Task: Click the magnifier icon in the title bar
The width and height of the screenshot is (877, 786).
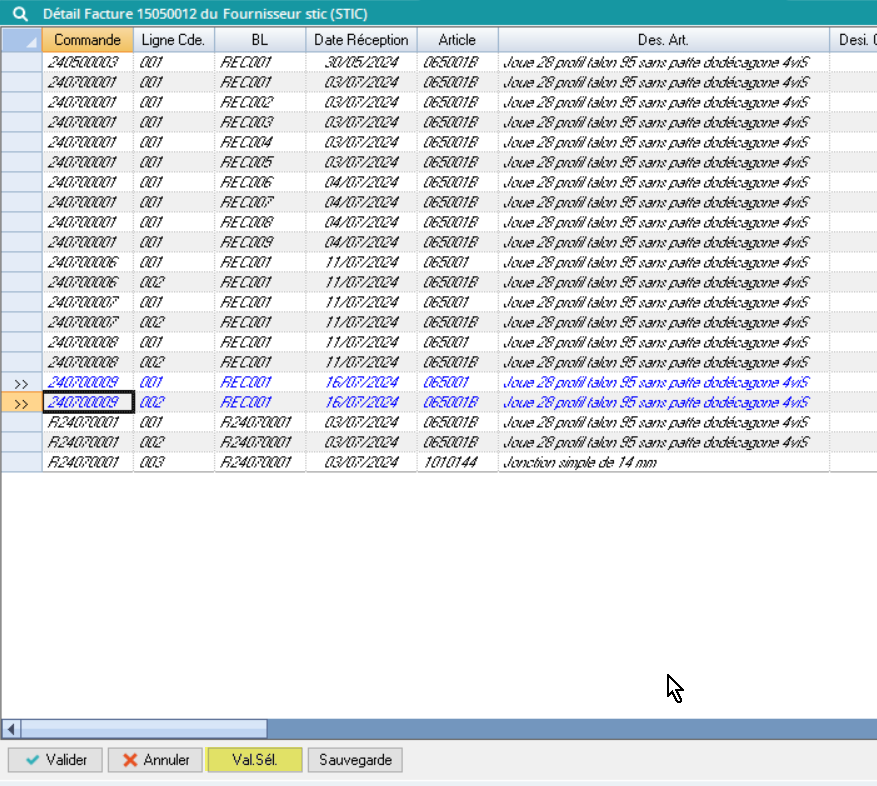Action: (x=18, y=14)
